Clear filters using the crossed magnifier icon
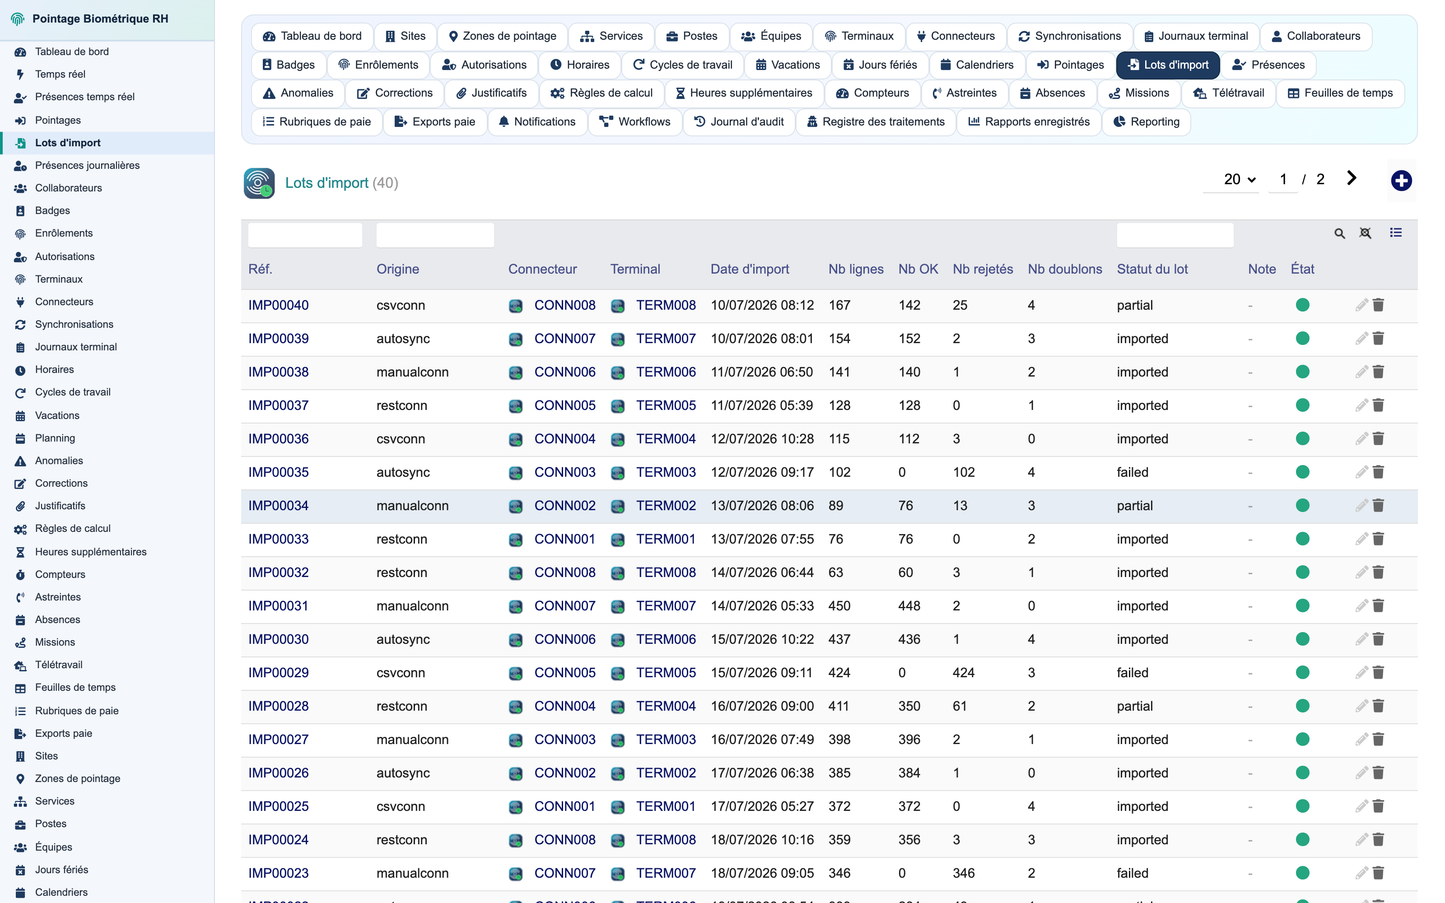Viewport: 1445px width, 903px height. point(1365,233)
